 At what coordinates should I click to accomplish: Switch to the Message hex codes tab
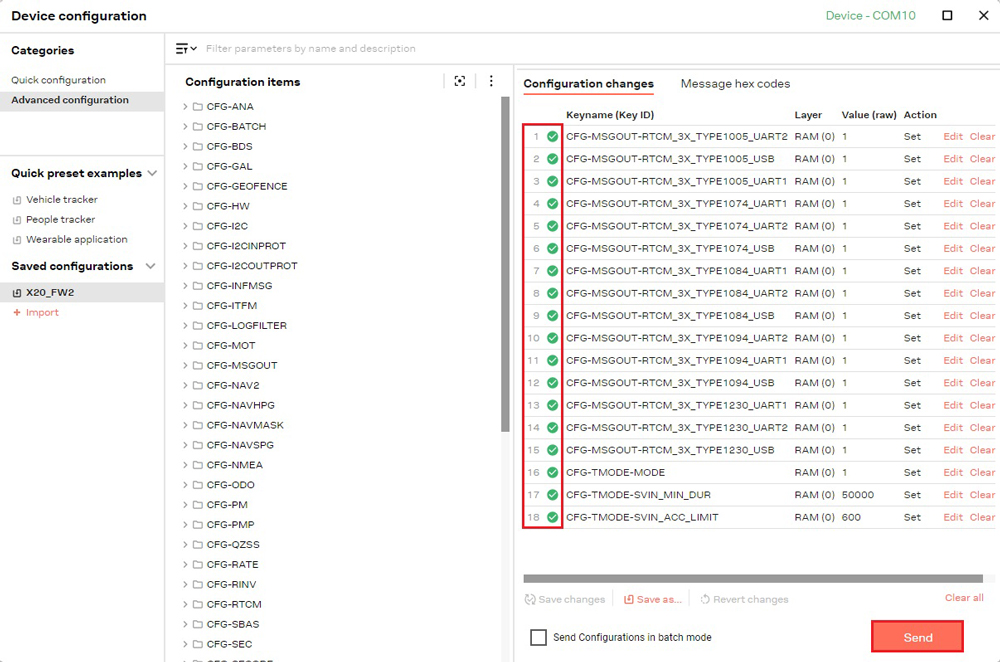(x=735, y=84)
